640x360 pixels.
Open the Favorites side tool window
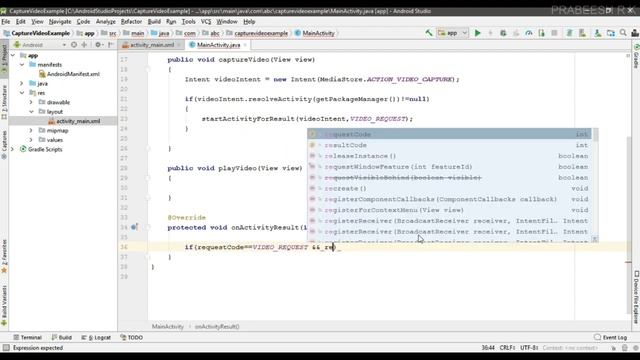4,256
